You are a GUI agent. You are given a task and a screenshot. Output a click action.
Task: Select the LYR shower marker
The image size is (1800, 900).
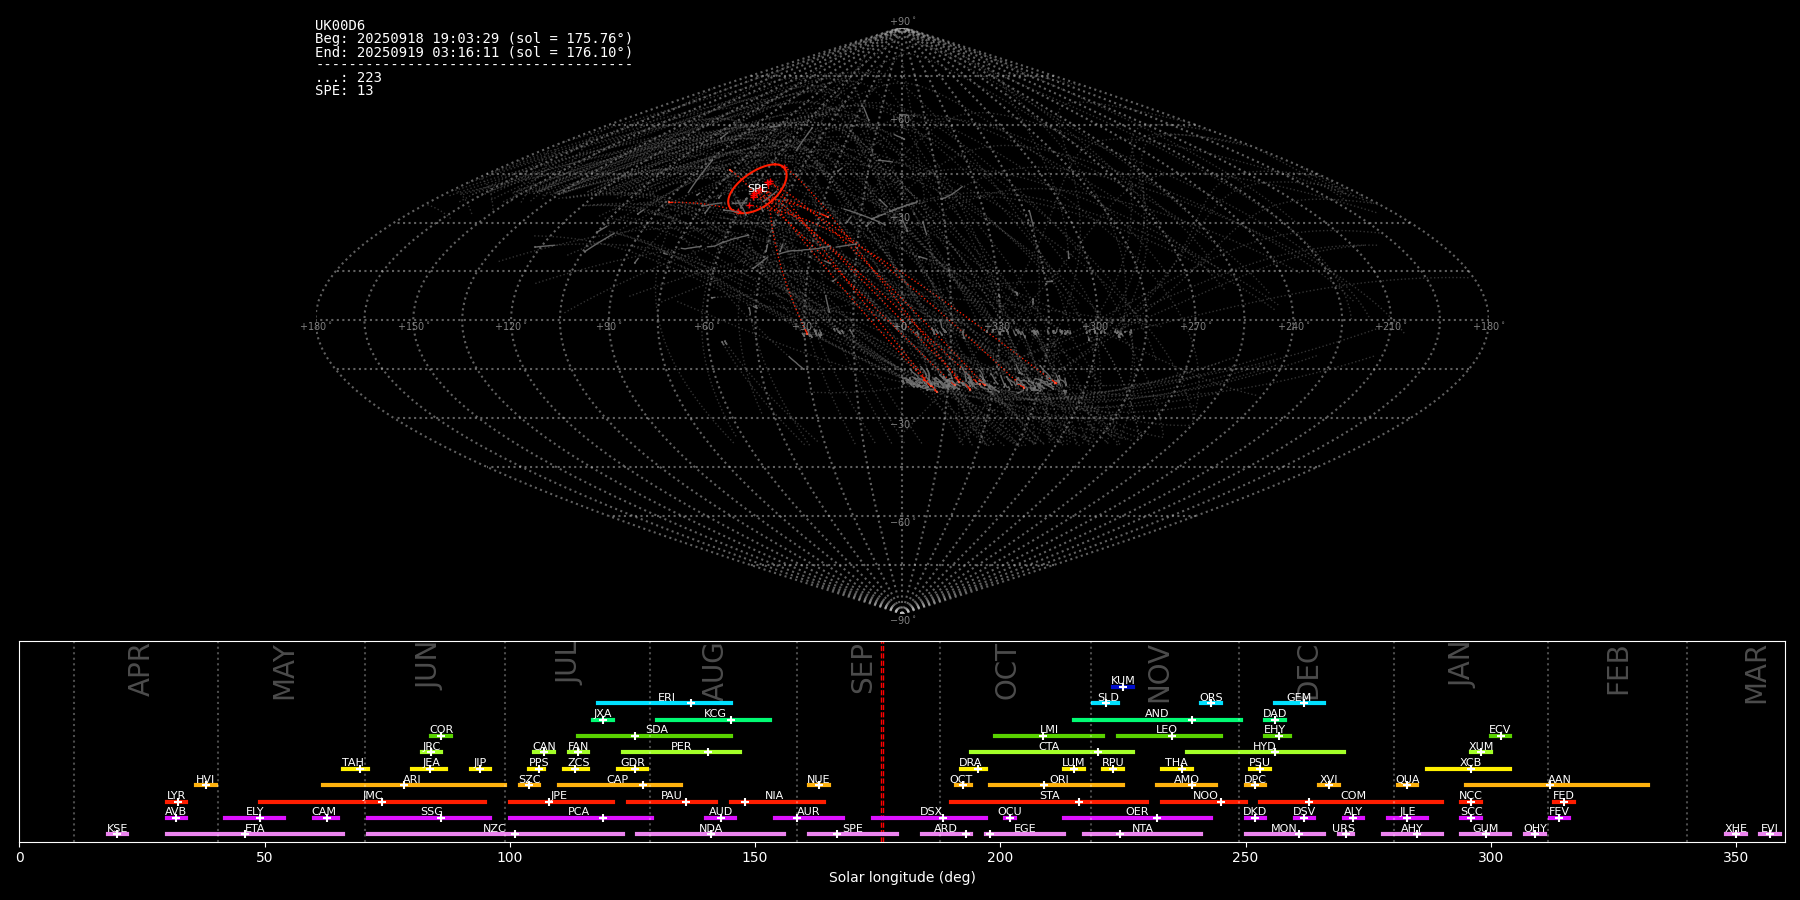pyautogui.click(x=178, y=801)
